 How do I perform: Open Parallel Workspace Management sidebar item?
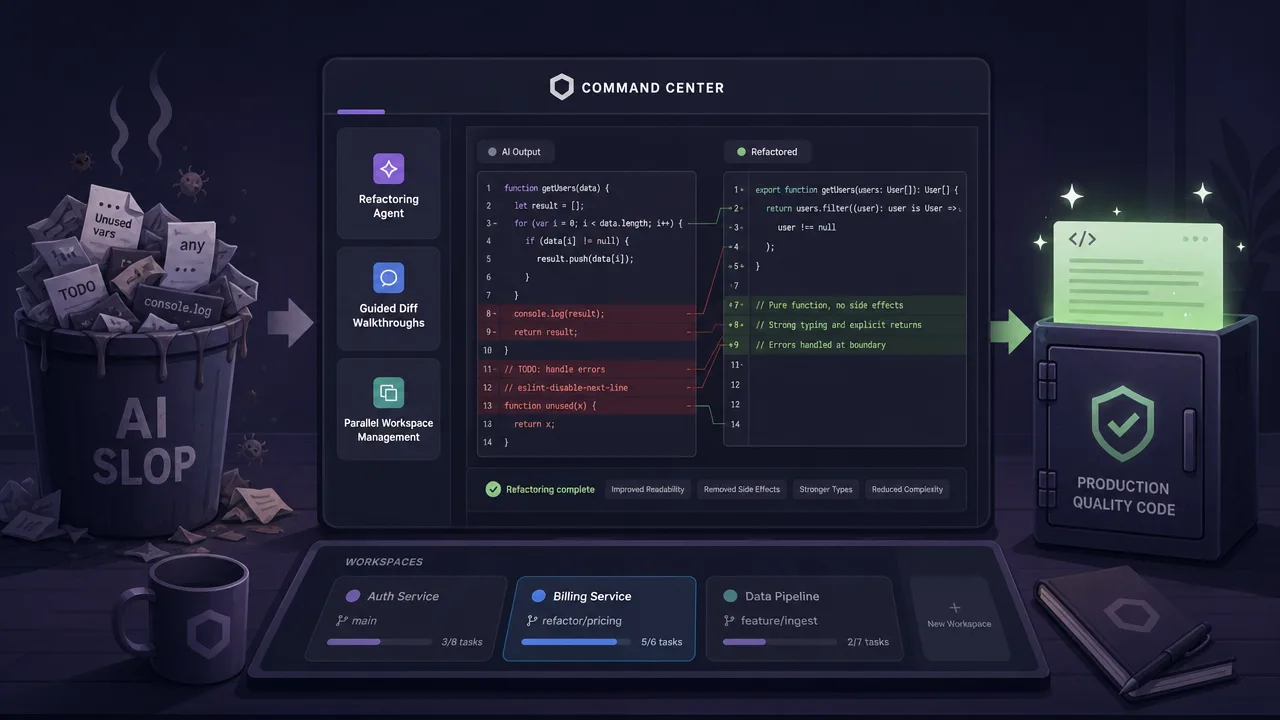(388, 409)
